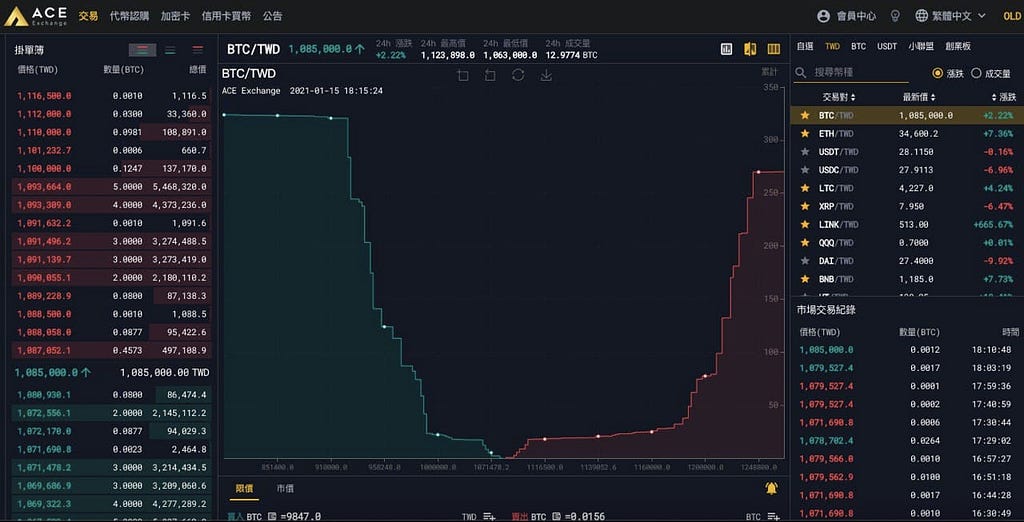Open the 代幣認購 menu
This screenshot has height=522, width=1024.
tap(129, 16)
